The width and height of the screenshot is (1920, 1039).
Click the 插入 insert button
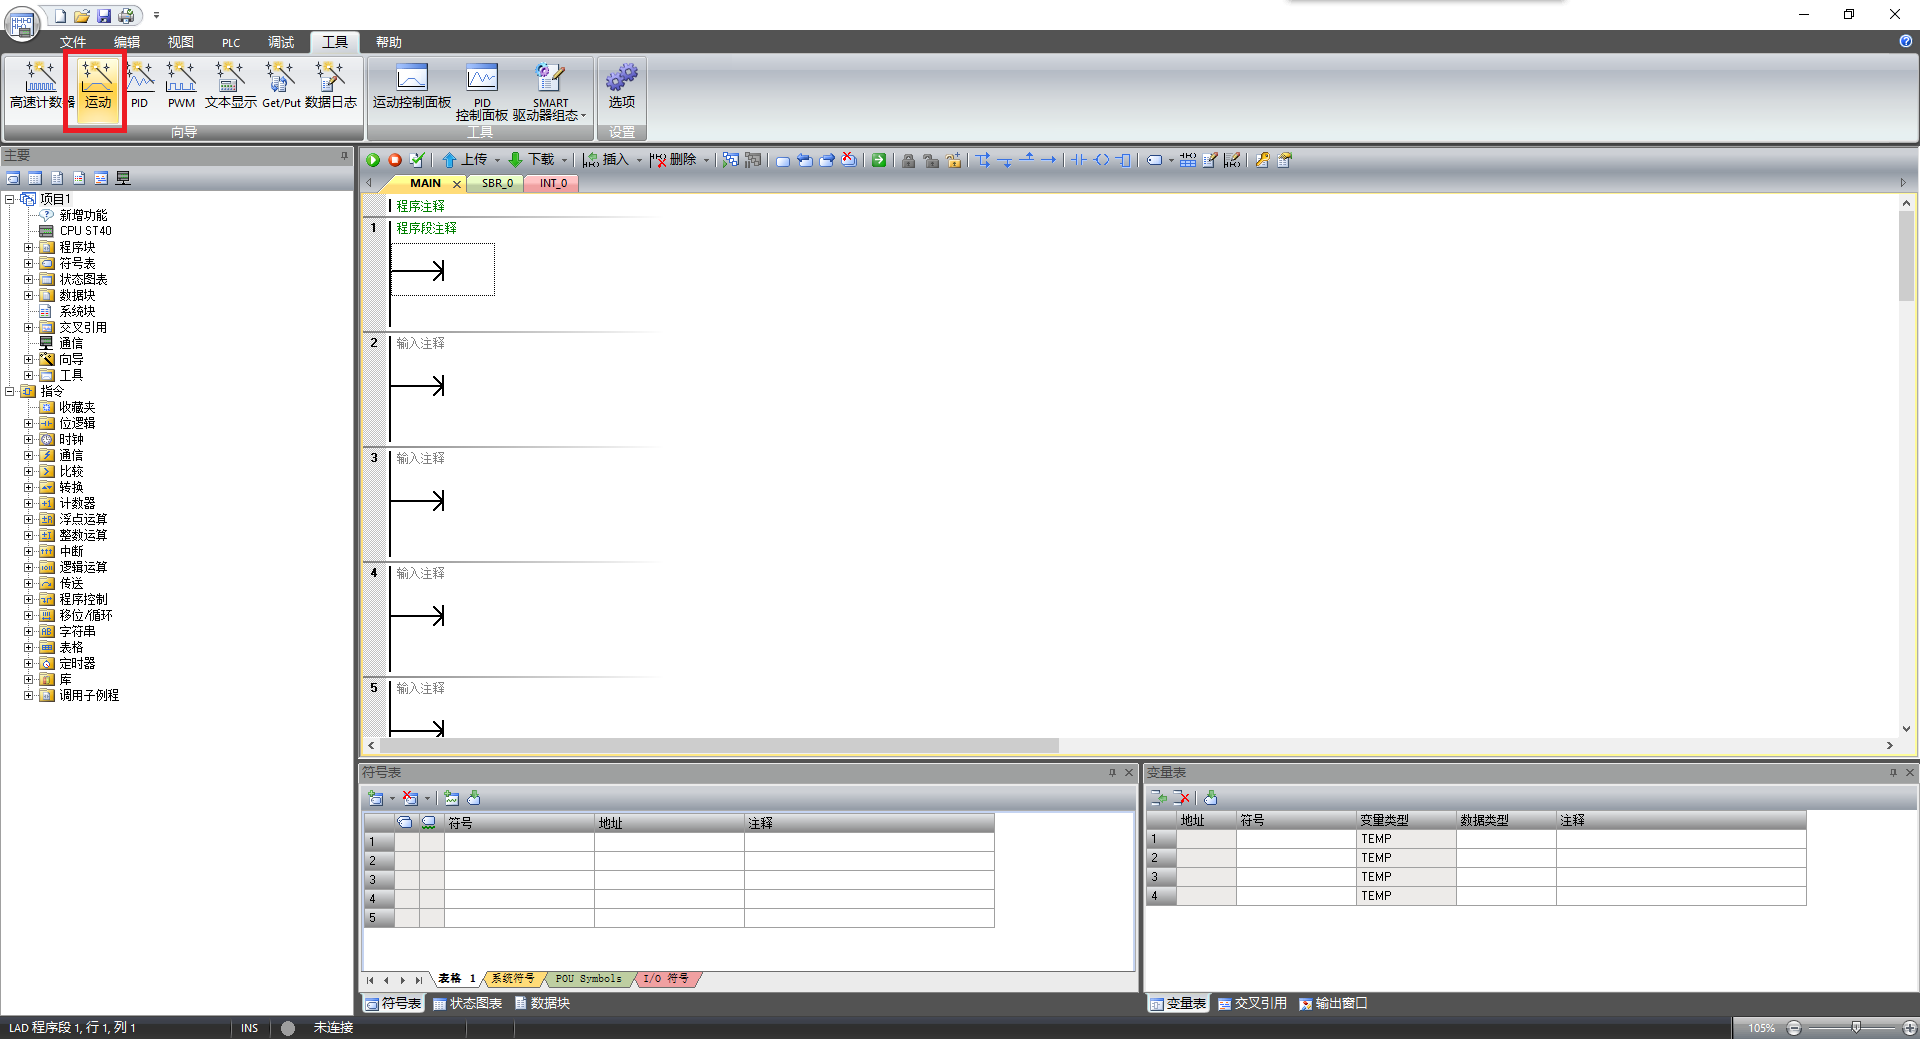tap(606, 160)
